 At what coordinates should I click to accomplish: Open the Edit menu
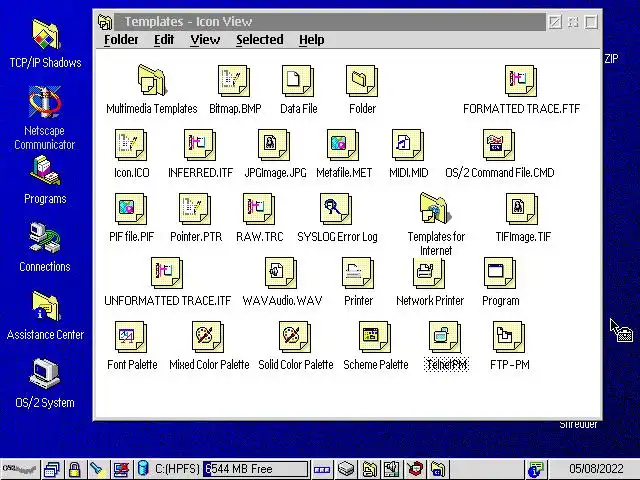coord(164,40)
